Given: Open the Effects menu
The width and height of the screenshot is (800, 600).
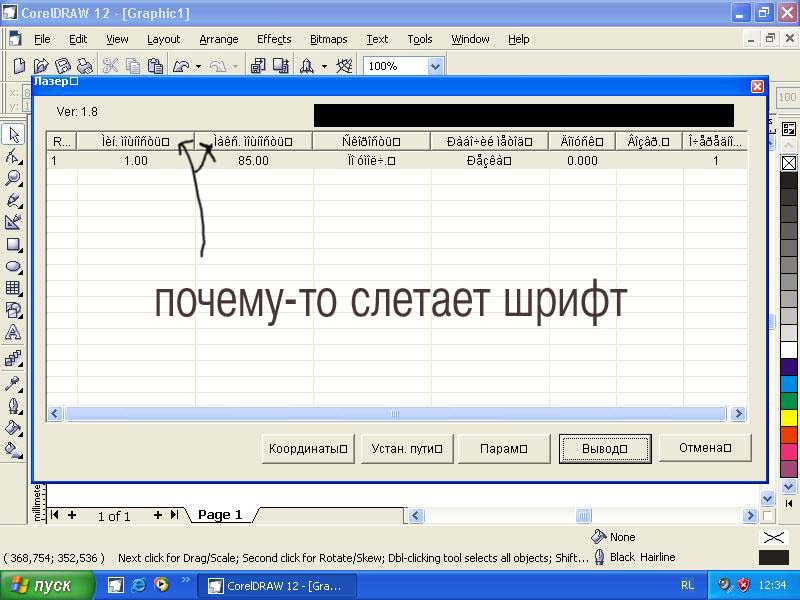Looking at the screenshot, I should pos(273,39).
